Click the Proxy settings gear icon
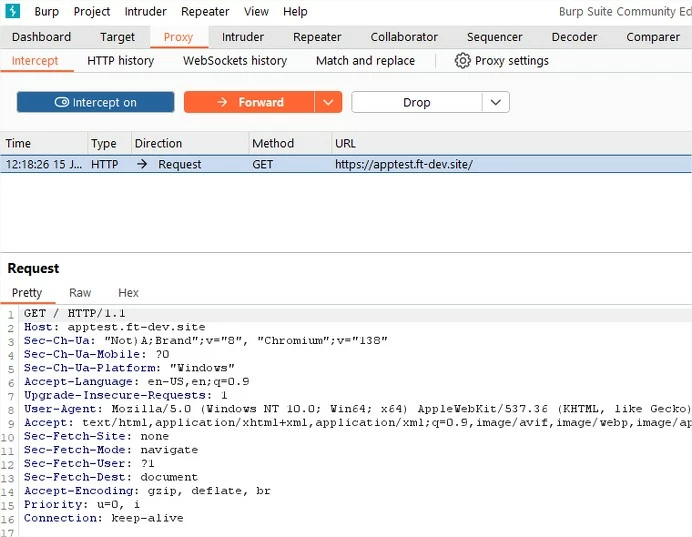 coord(462,61)
